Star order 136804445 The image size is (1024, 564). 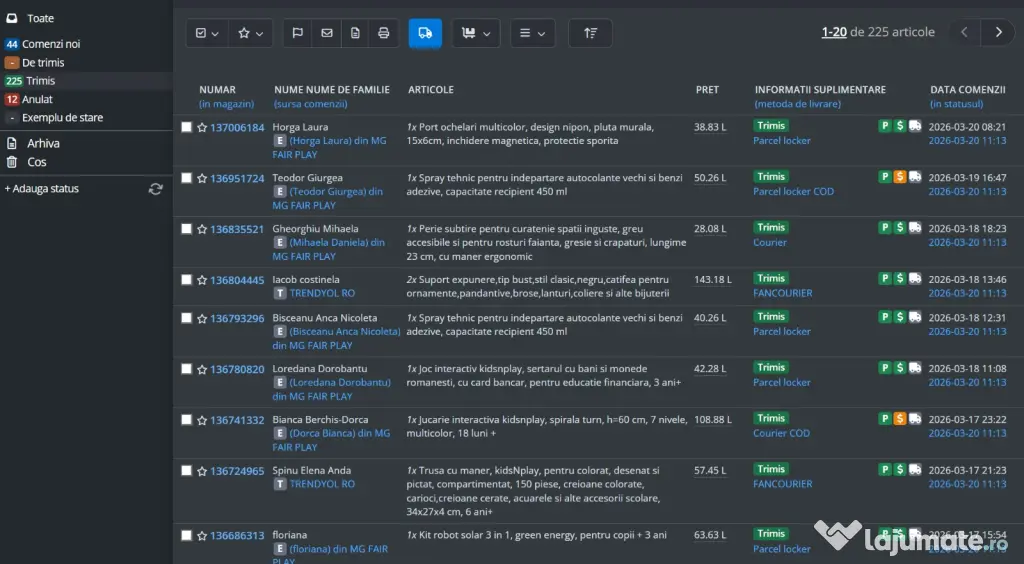pos(202,280)
